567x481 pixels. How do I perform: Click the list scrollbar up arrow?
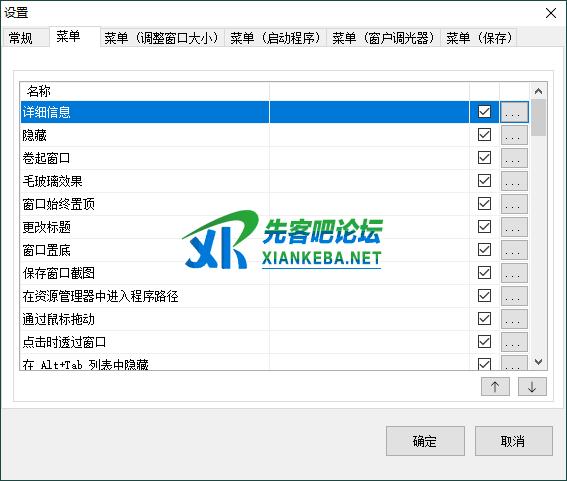pos(538,91)
